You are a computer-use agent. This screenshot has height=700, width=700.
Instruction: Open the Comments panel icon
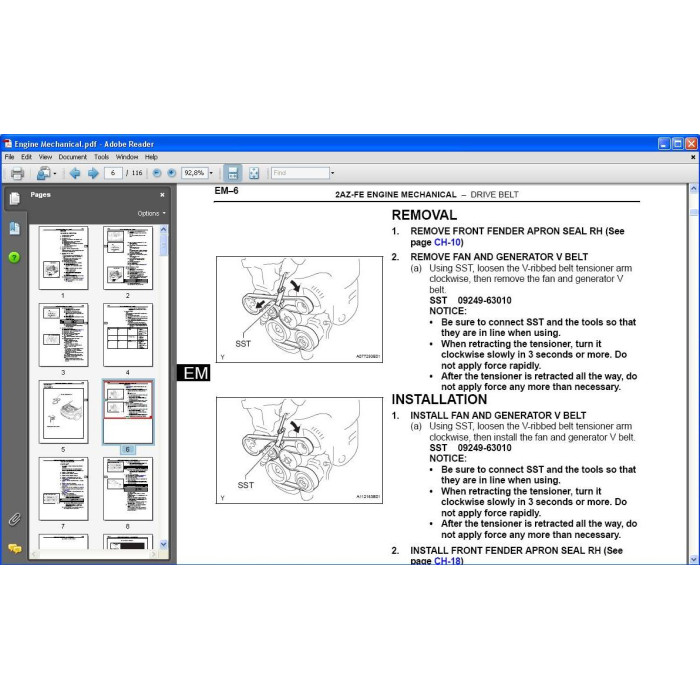point(14,548)
